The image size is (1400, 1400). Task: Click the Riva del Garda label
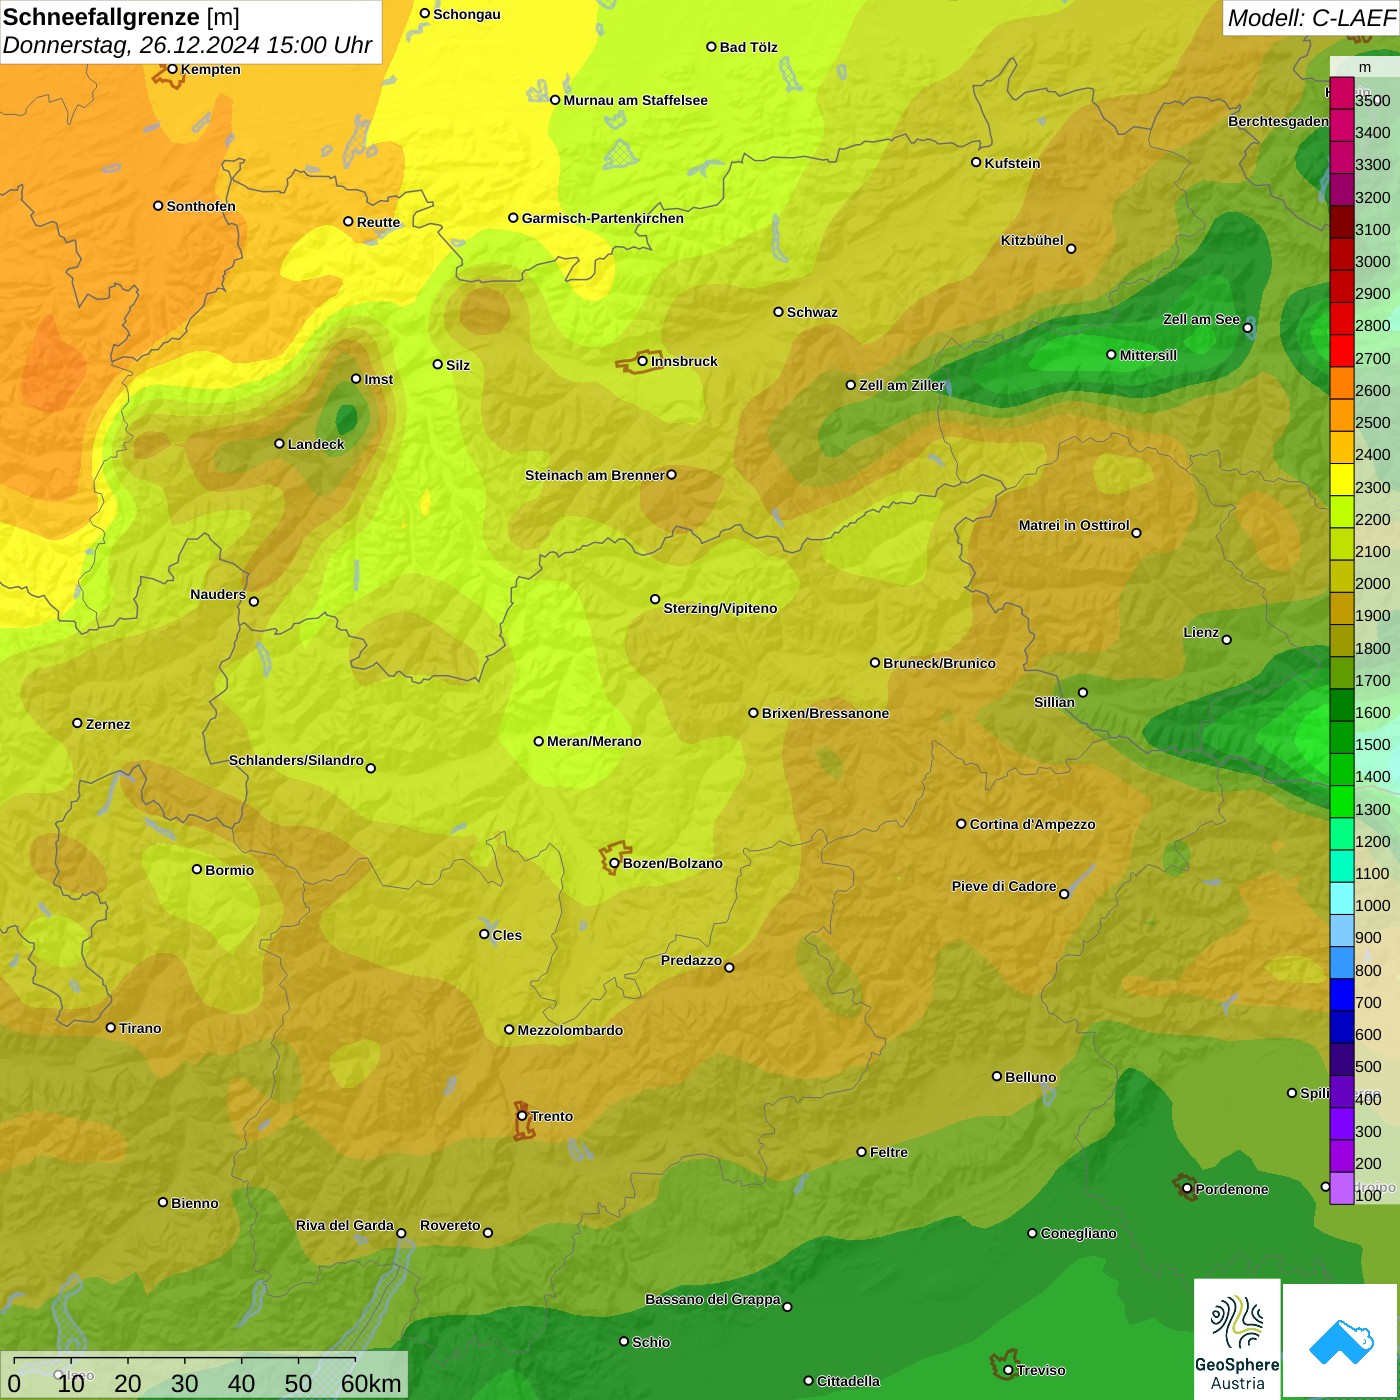tap(344, 1225)
